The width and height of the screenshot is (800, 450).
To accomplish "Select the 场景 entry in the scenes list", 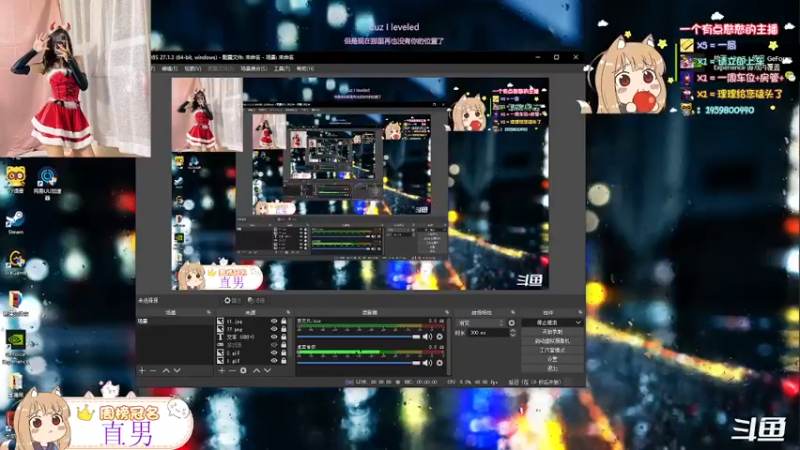I will (174, 321).
